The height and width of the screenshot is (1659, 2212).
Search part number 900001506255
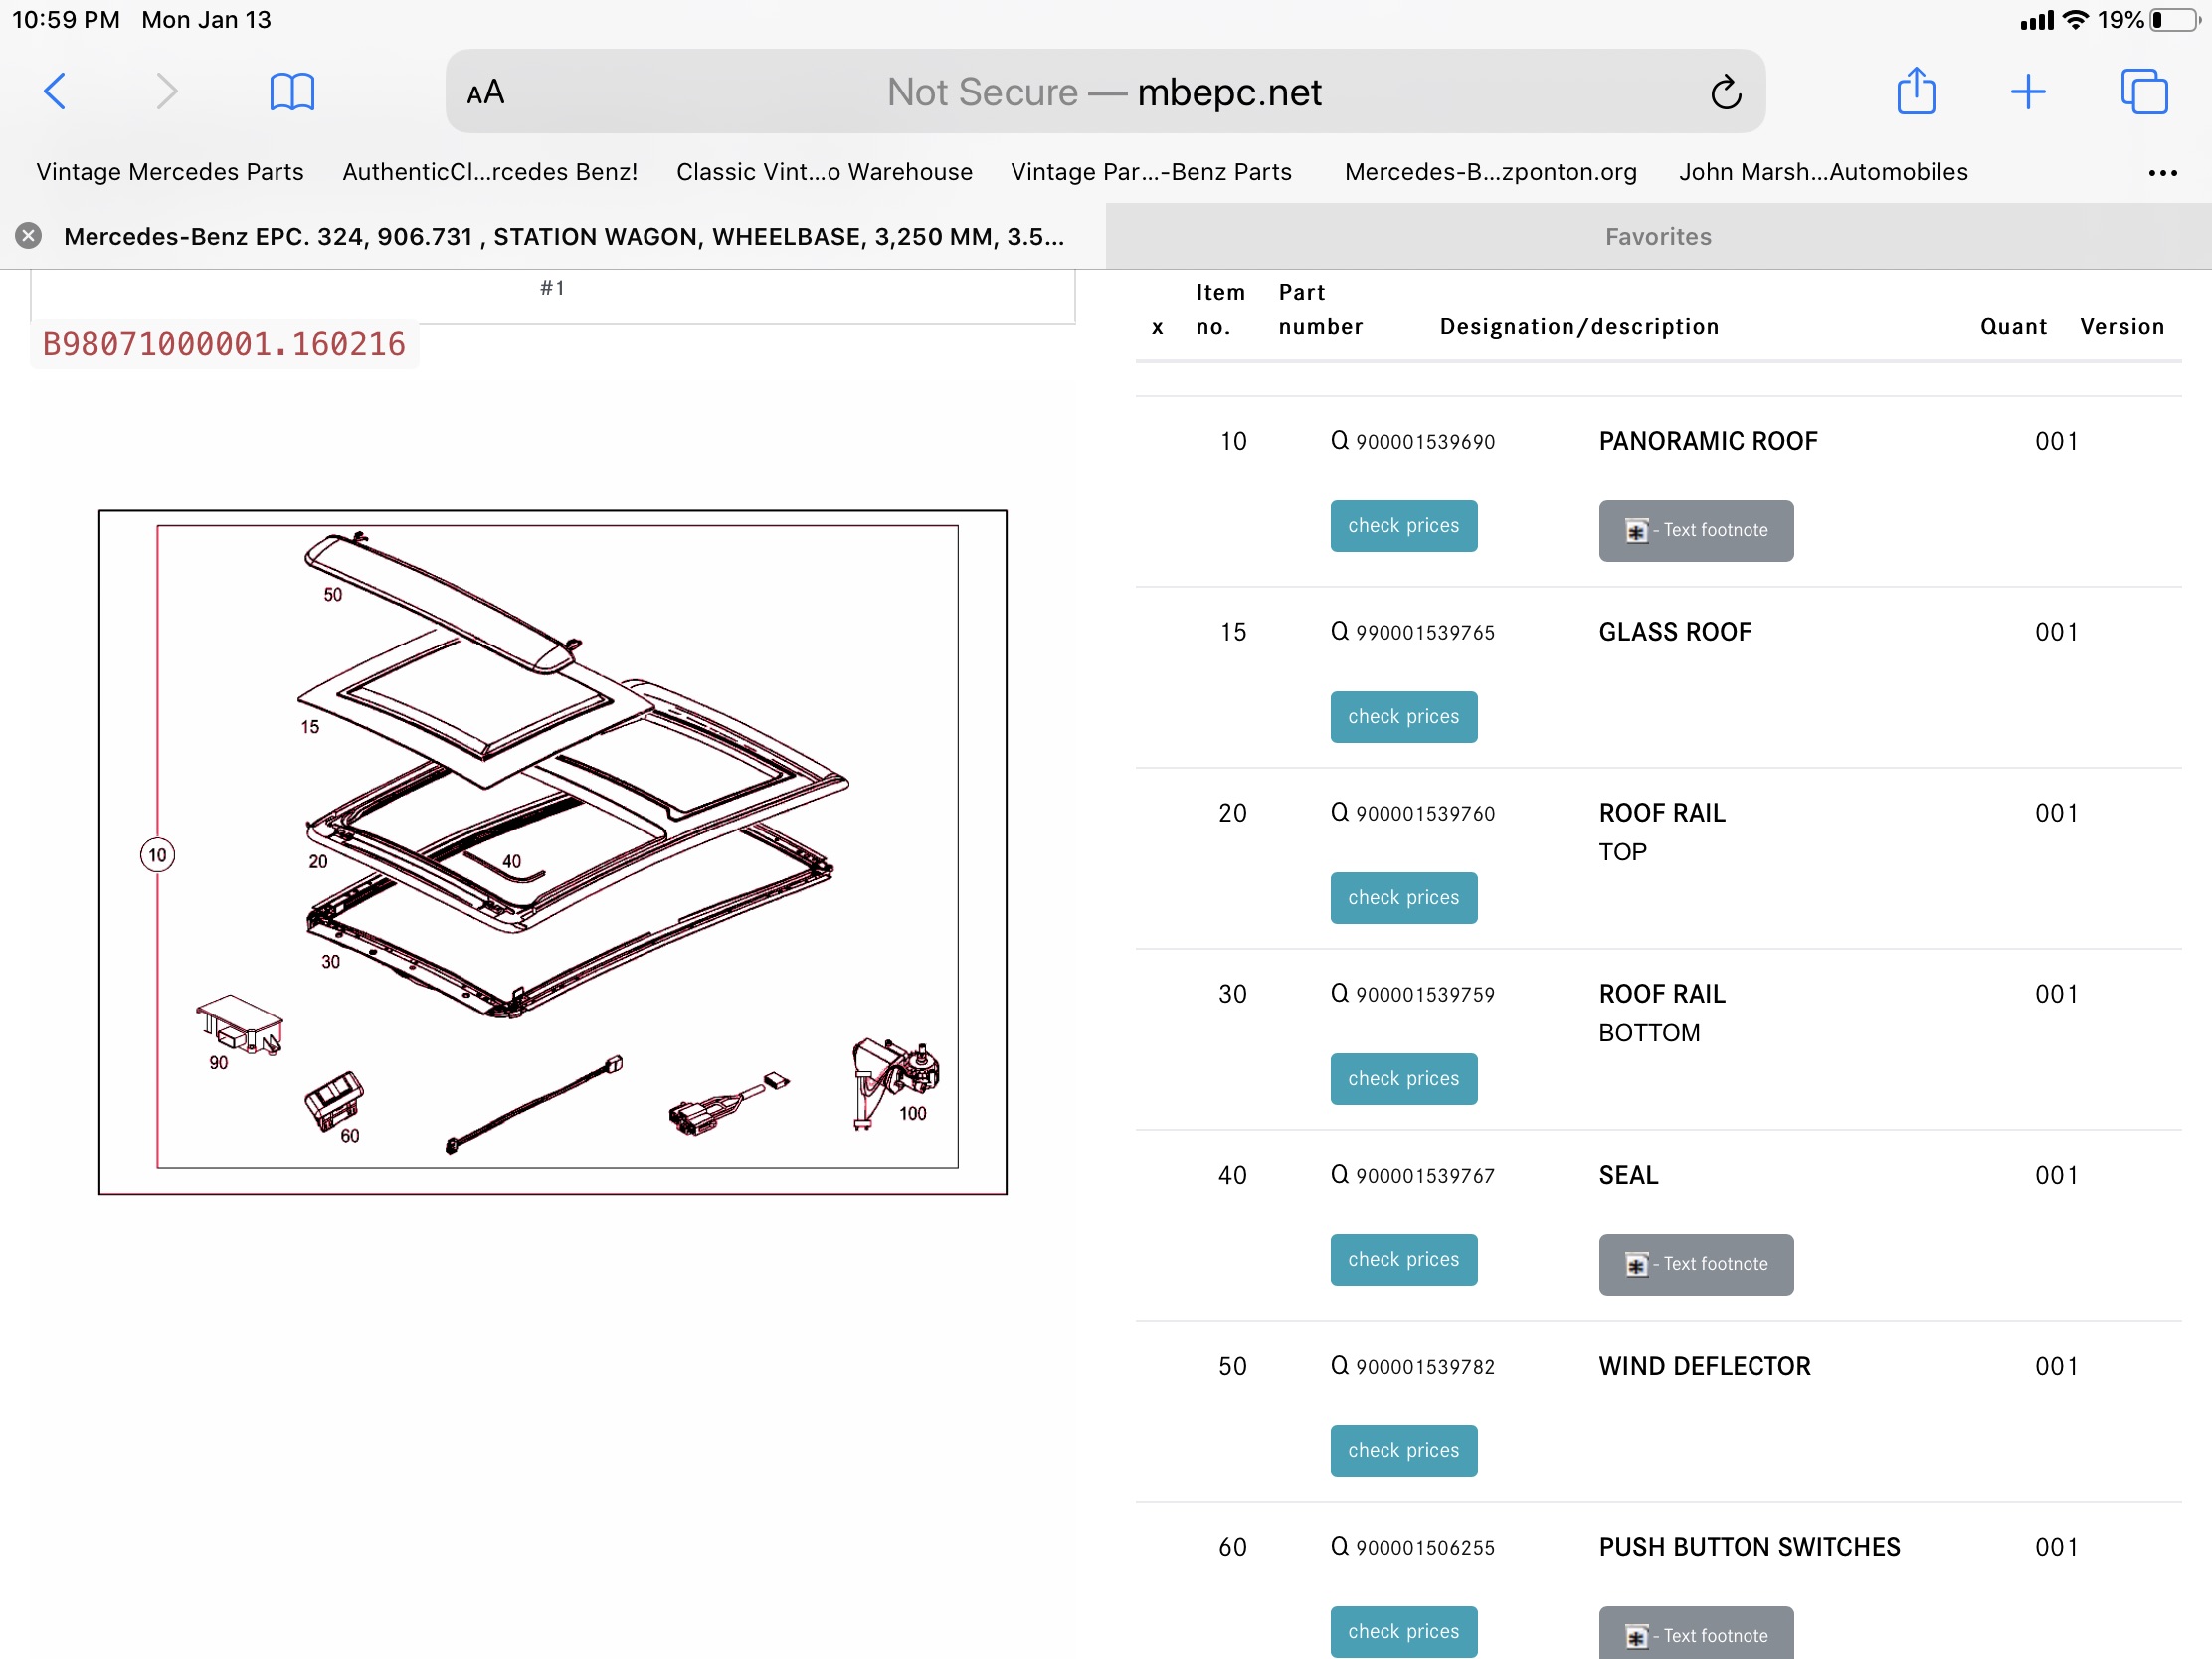[x=1413, y=1547]
